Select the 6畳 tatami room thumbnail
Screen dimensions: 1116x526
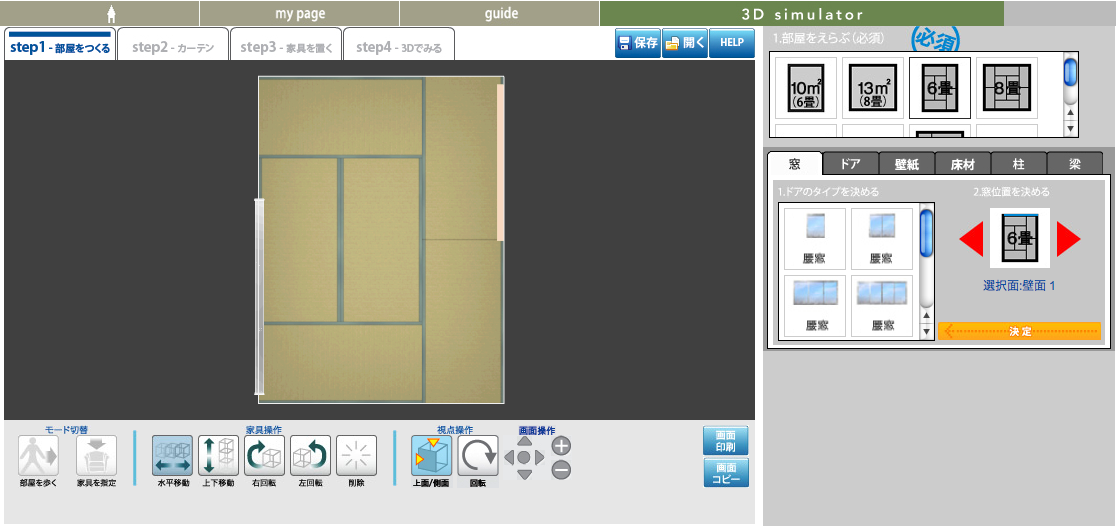939,88
